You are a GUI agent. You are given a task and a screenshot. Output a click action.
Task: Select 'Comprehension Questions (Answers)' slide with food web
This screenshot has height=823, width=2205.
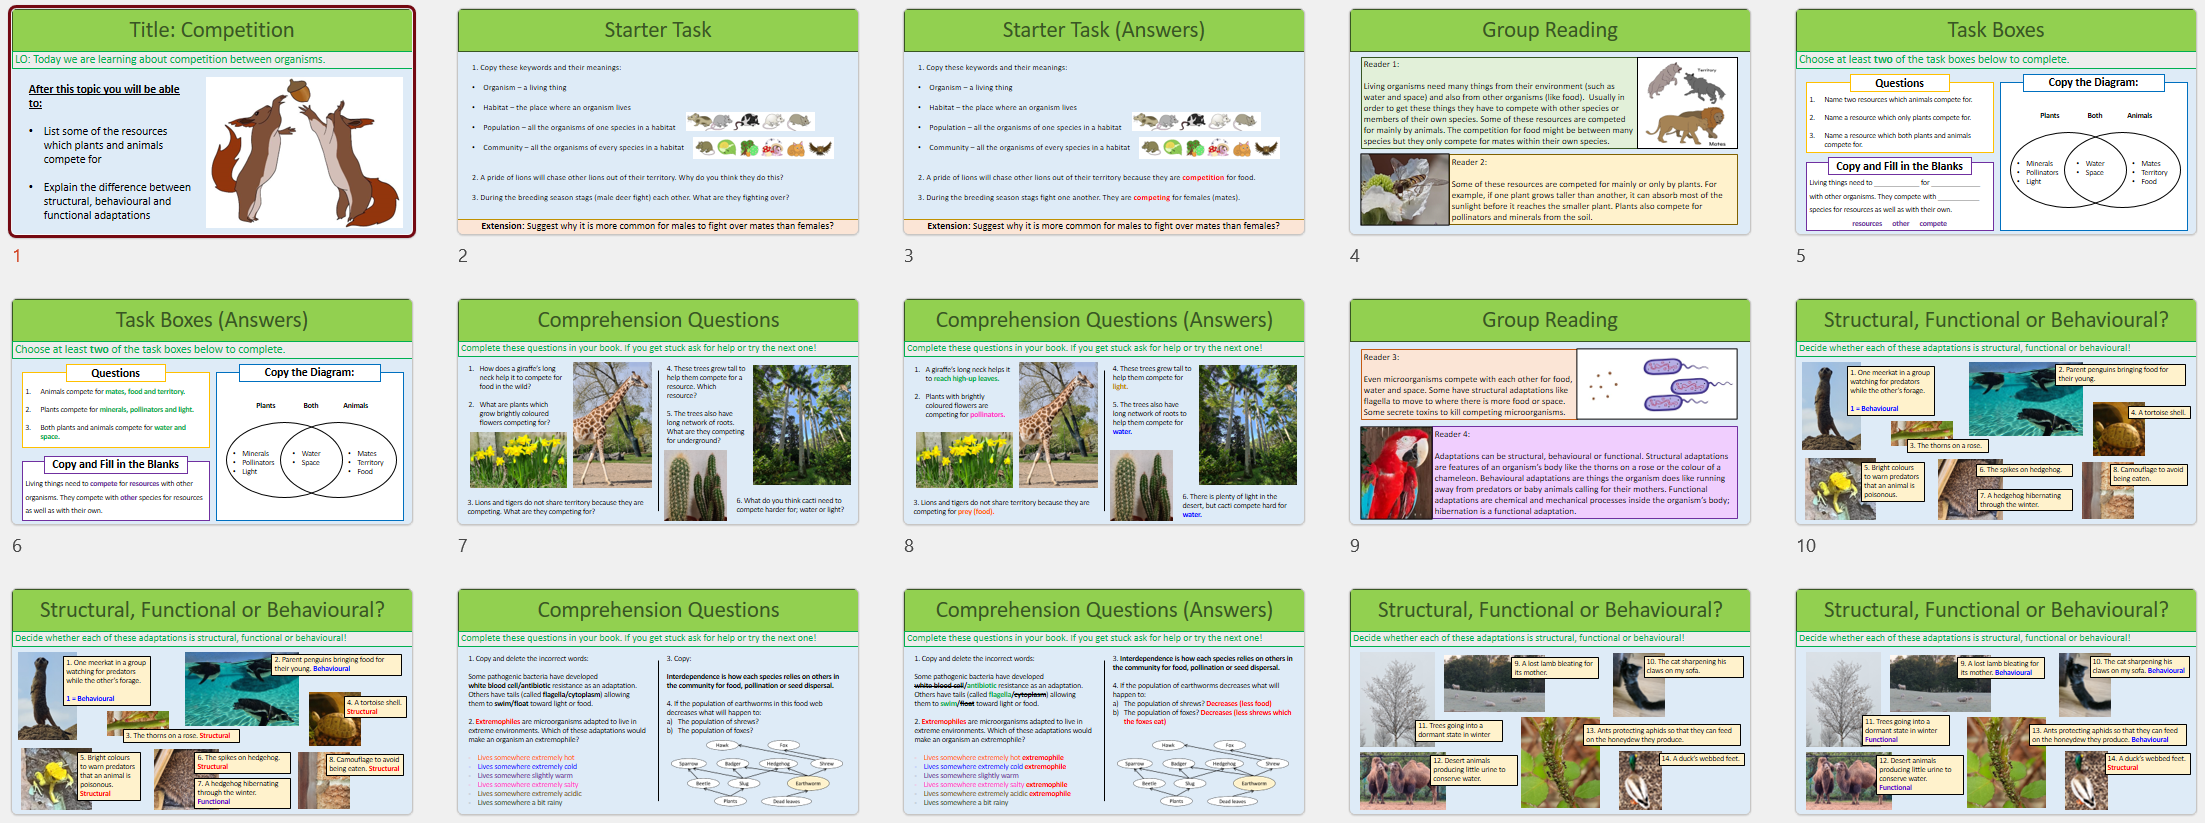1104,701
